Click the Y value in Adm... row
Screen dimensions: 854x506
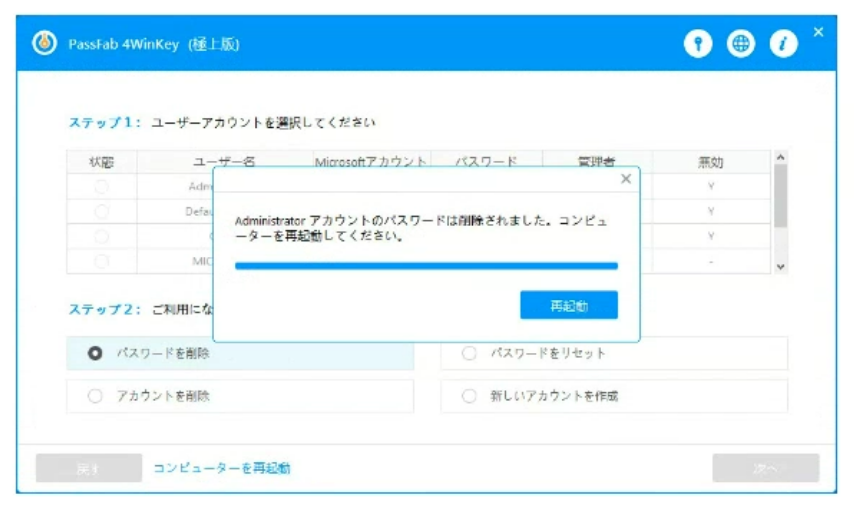click(x=711, y=186)
